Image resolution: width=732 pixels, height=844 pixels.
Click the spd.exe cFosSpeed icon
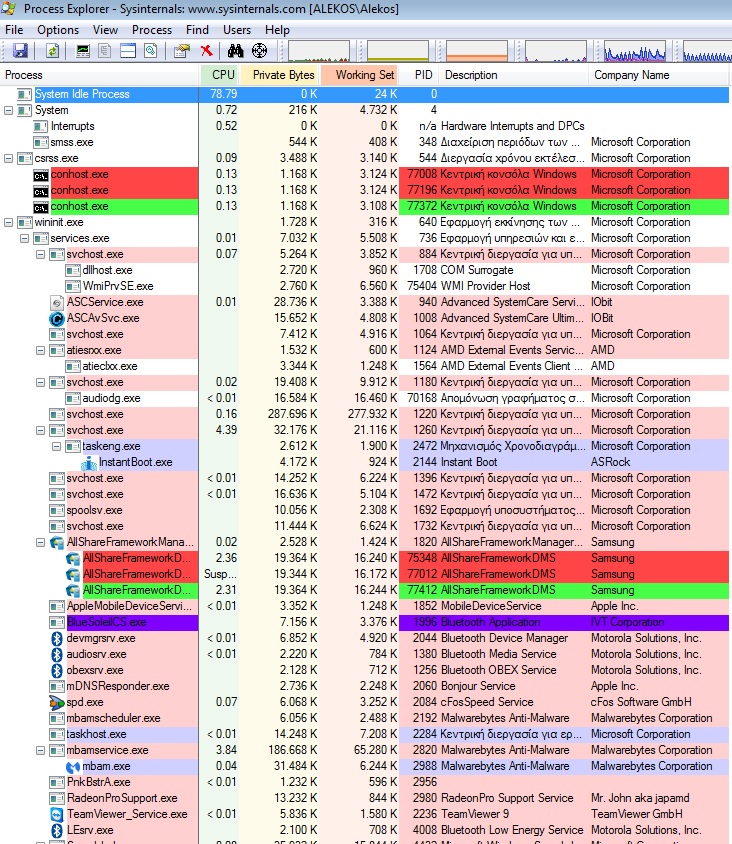(57, 702)
